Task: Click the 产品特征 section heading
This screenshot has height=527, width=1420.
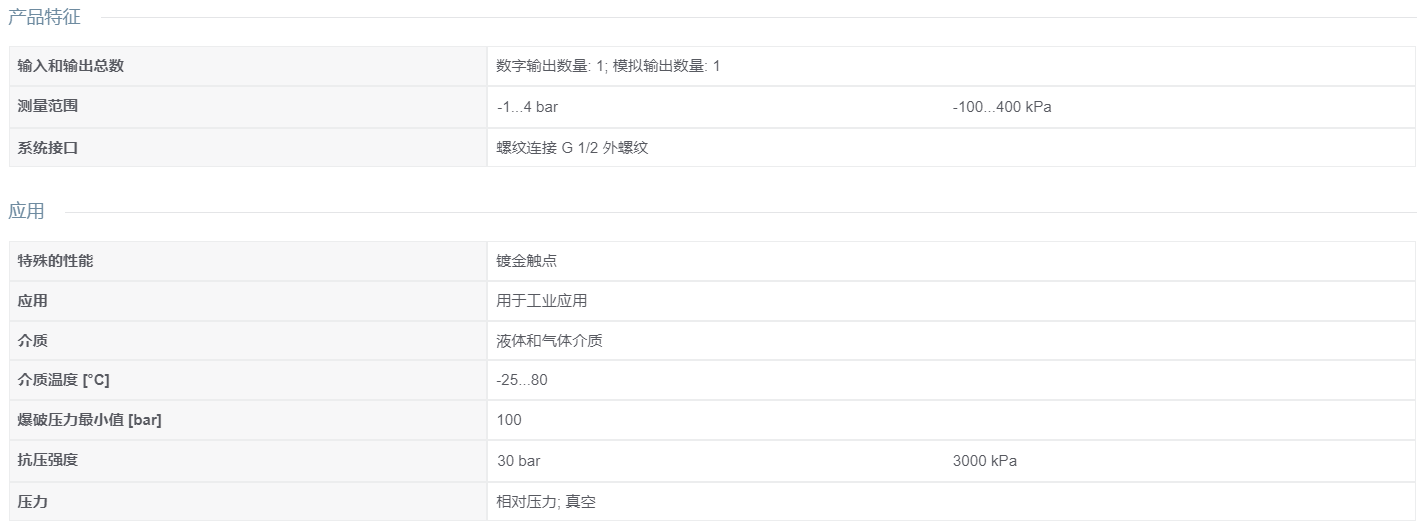Action: [x=44, y=16]
